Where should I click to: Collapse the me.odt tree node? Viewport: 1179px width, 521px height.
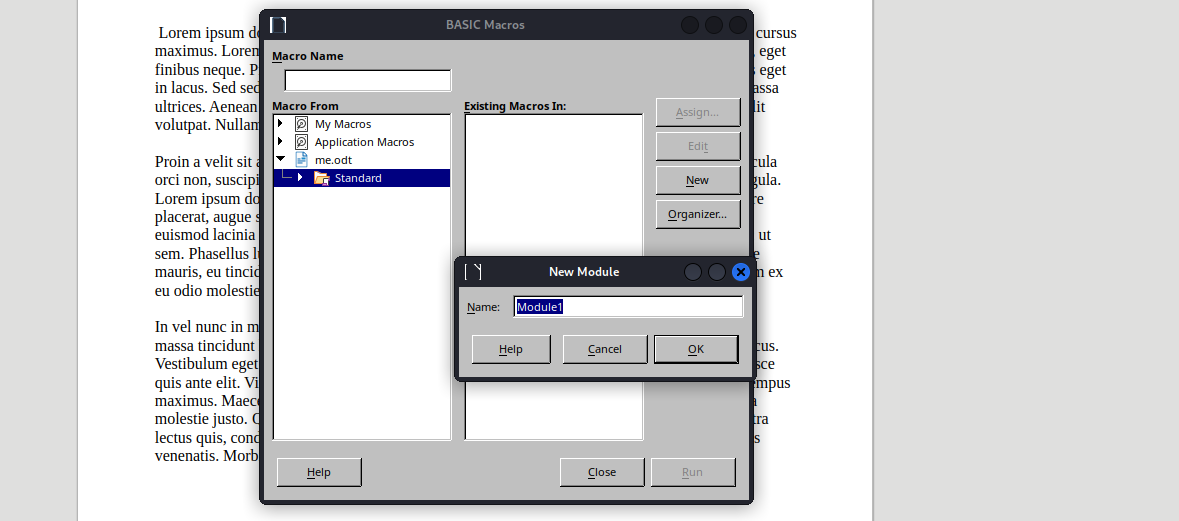pyautogui.click(x=280, y=159)
